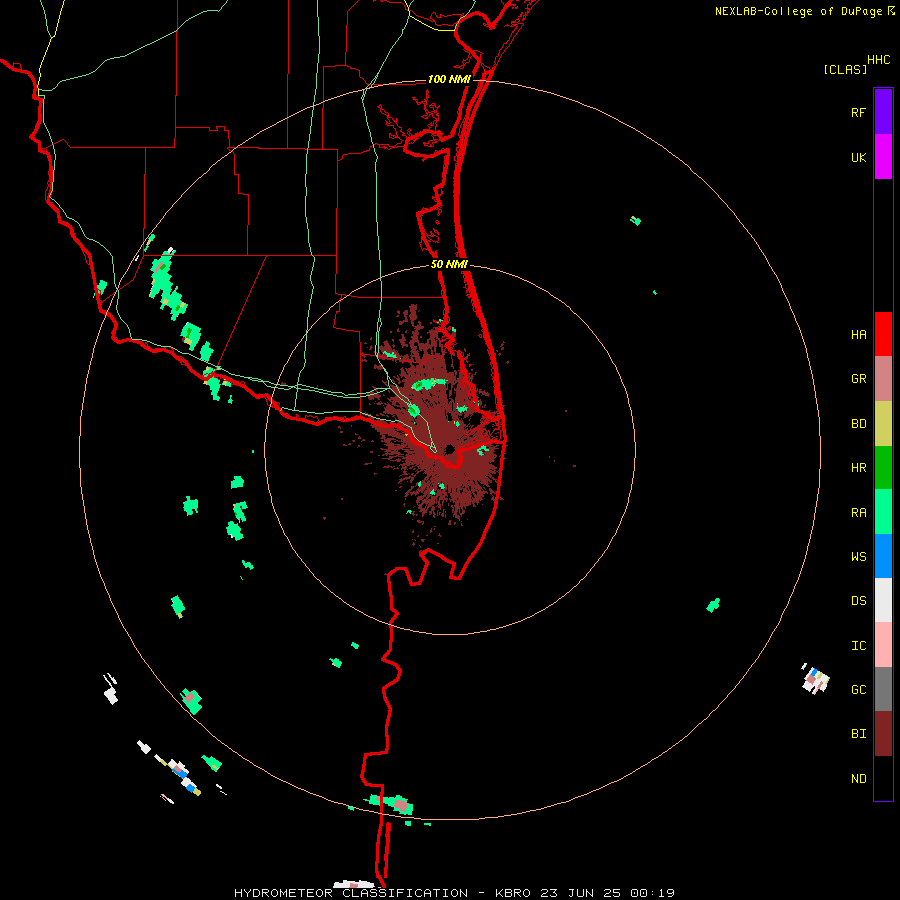
Task: Click the rain echo straddling the 100 NMI ring at bottom
Action: point(390,804)
